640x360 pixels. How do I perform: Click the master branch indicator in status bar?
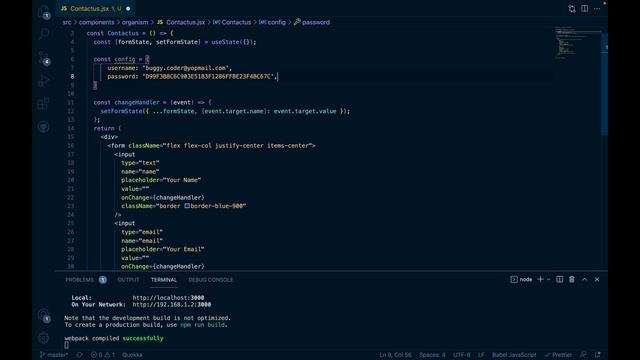click(53, 355)
